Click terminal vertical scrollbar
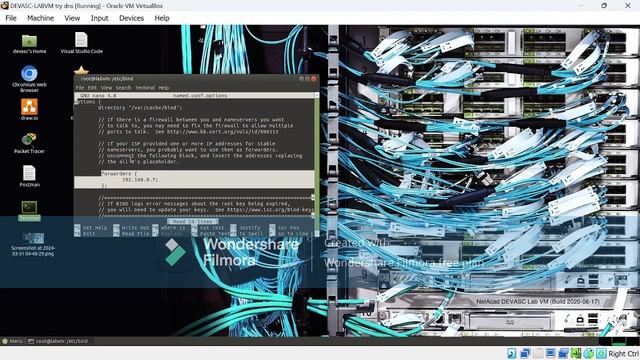 pyautogui.click(x=317, y=163)
